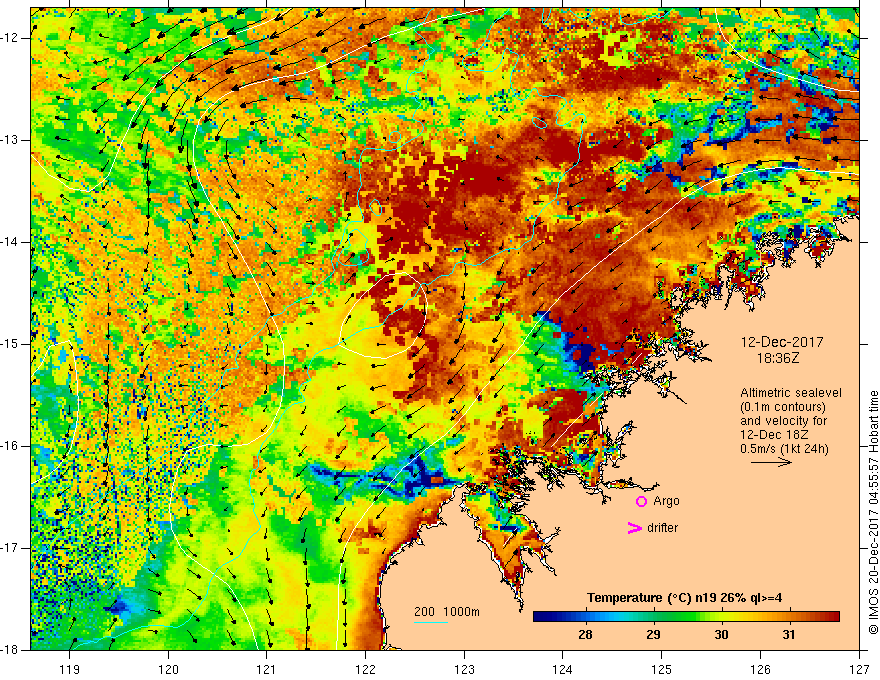Click the '31' temperature scale value

789,635
